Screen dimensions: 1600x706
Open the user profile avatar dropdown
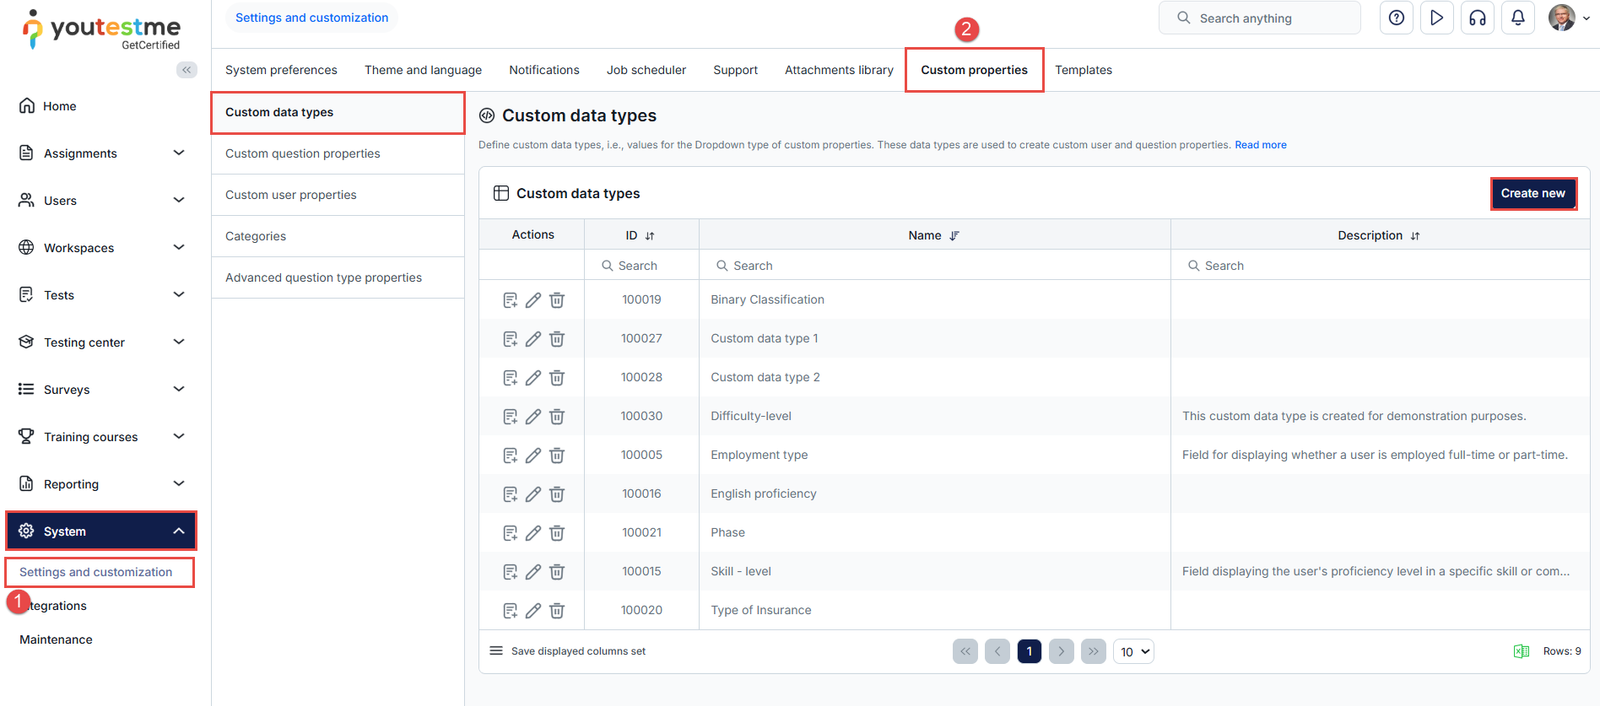1568,18
